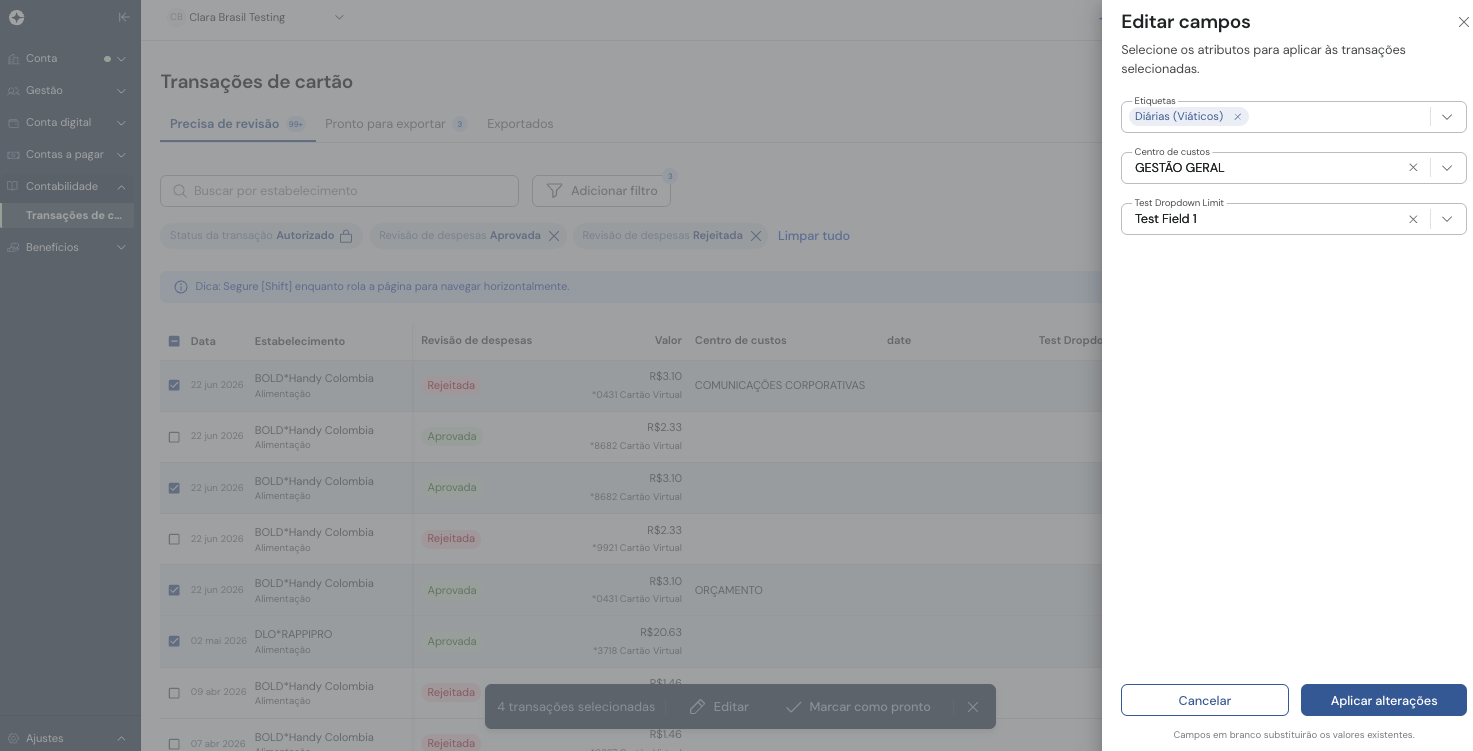Remove the Revisão de despesas Rejeitada filter
Screen dimensions: 1473x751
[x=756, y=236]
